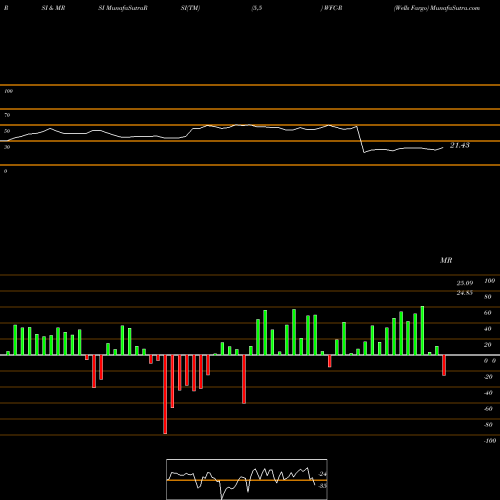Click the RSI axis label 30
The height and width of the screenshot is (500, 500).
[x=7, y=147]
